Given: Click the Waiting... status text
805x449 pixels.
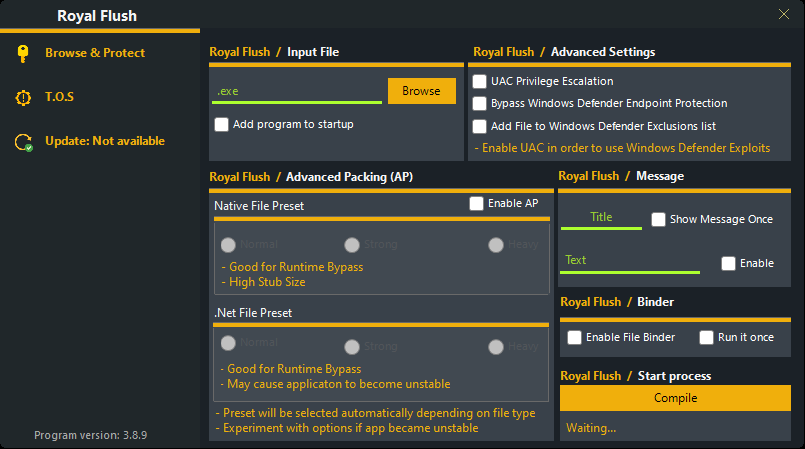Looking at the screenshot, I should click(591, 428).
